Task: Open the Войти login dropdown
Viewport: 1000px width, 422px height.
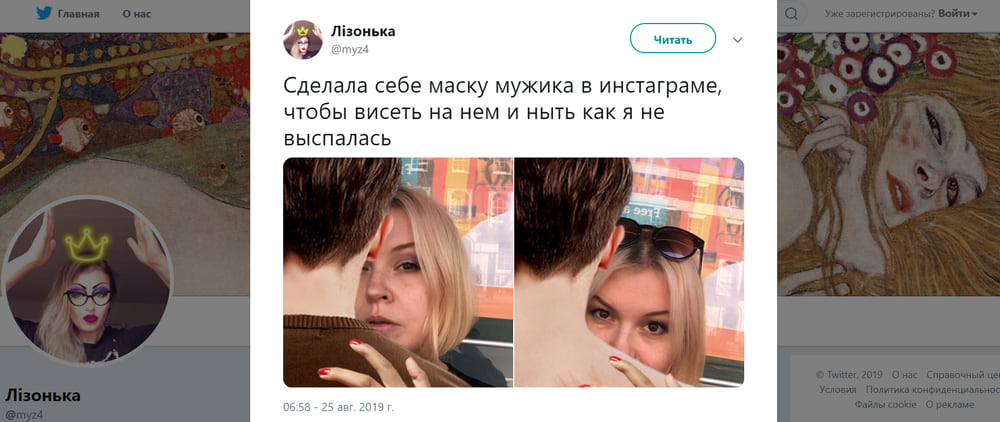Action: click(958, 13)
